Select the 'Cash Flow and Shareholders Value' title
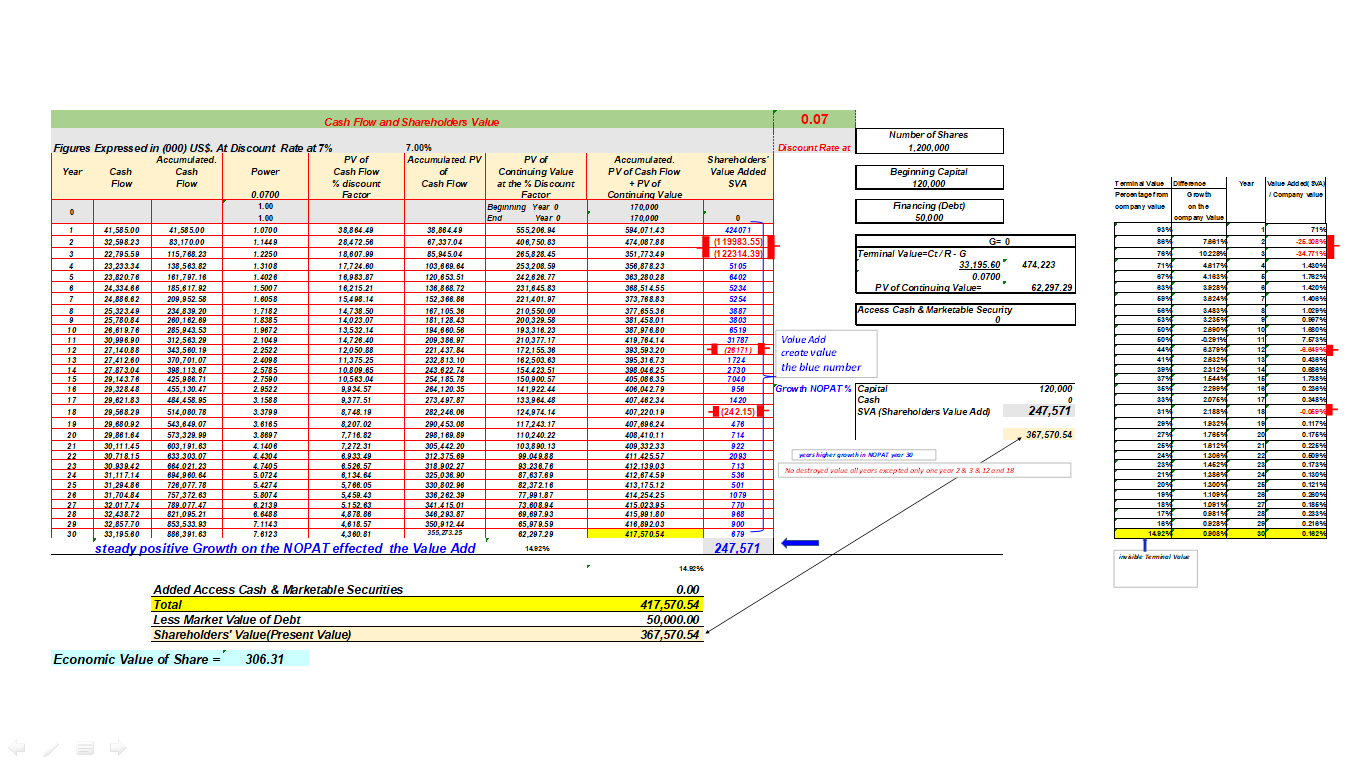Screen dimensions: 1366x768 (x=411, y=122)
